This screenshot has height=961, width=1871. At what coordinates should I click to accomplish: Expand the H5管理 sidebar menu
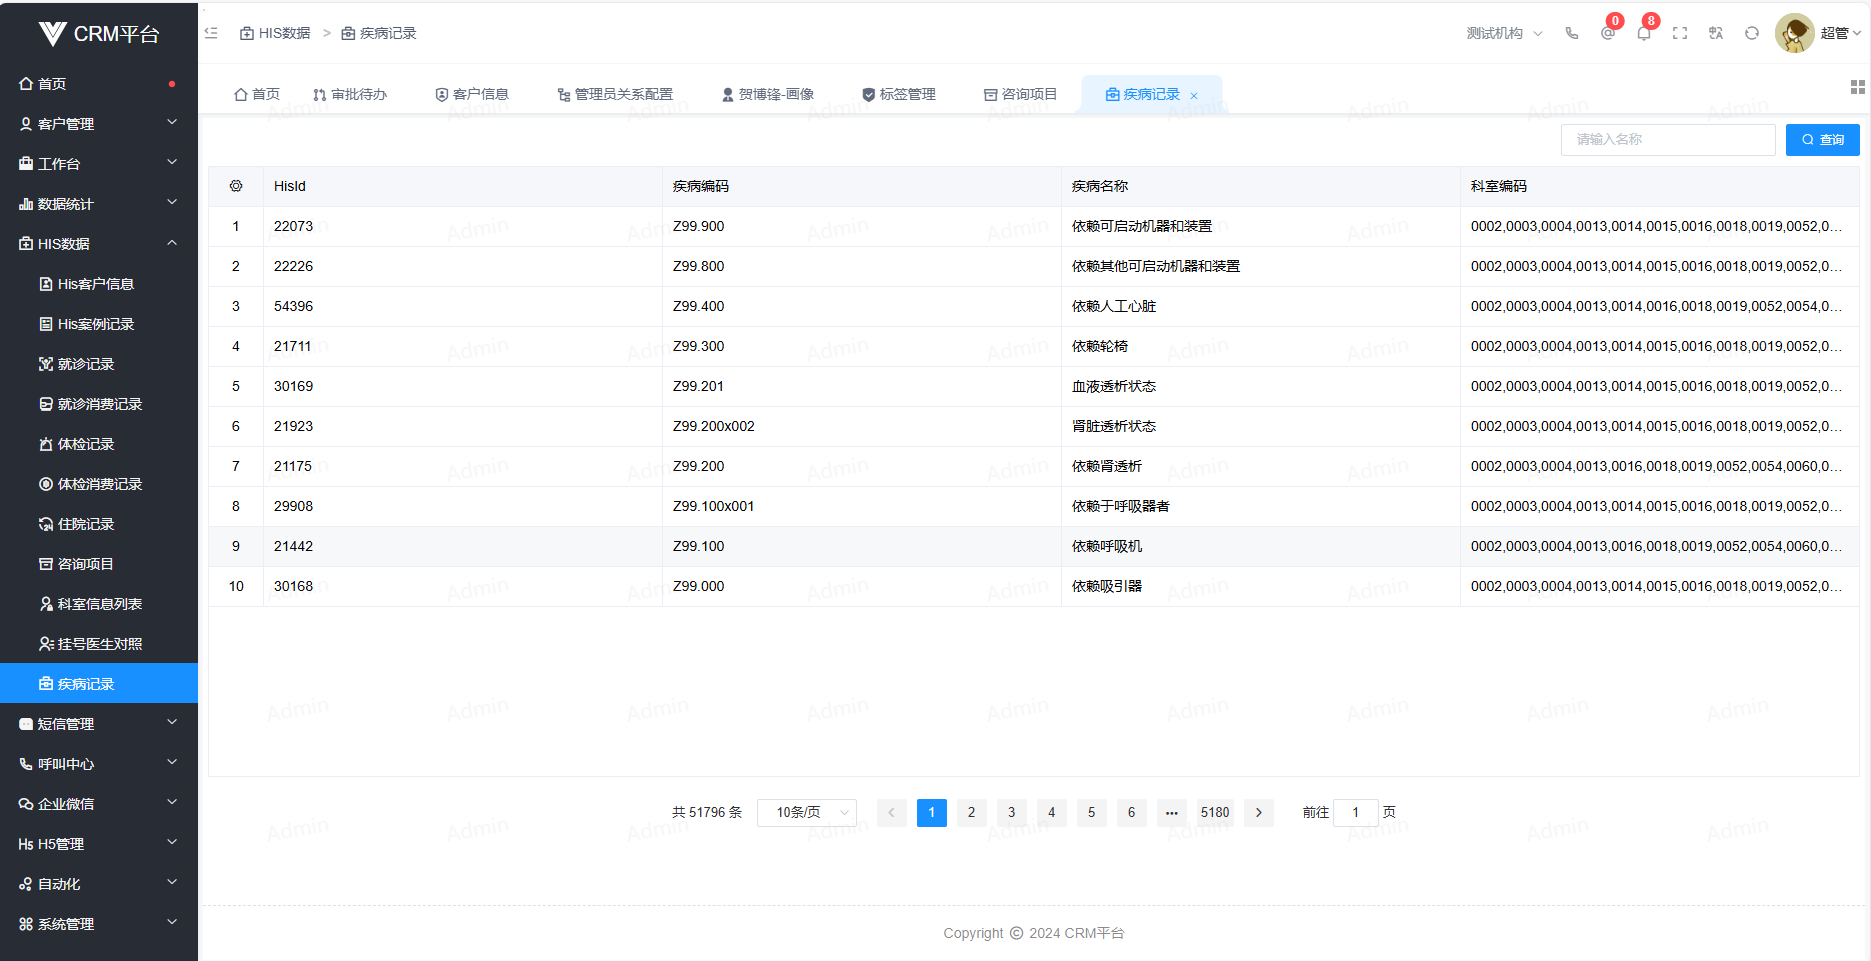tap(99, 843)
